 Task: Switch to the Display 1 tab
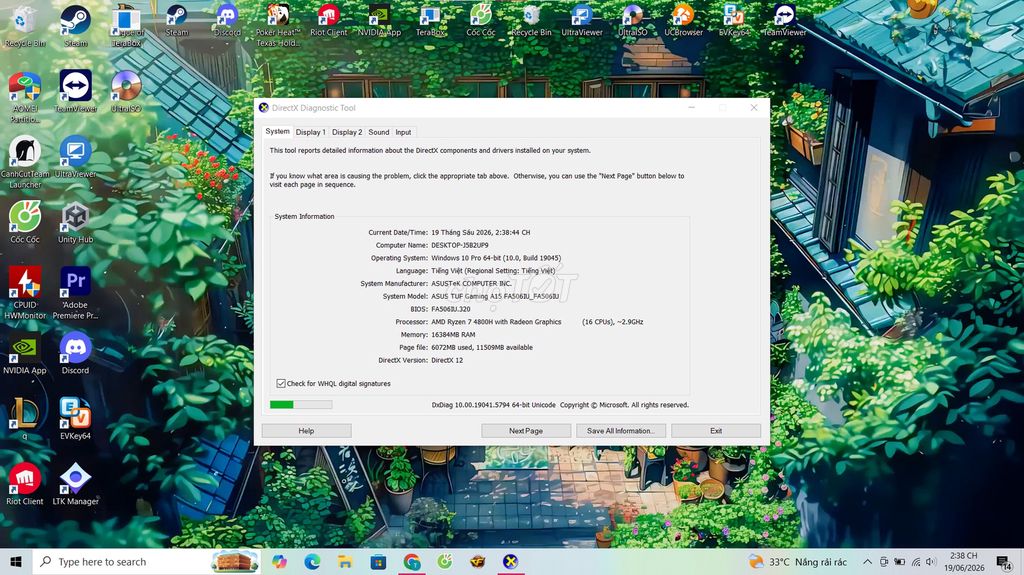[310, 132]
